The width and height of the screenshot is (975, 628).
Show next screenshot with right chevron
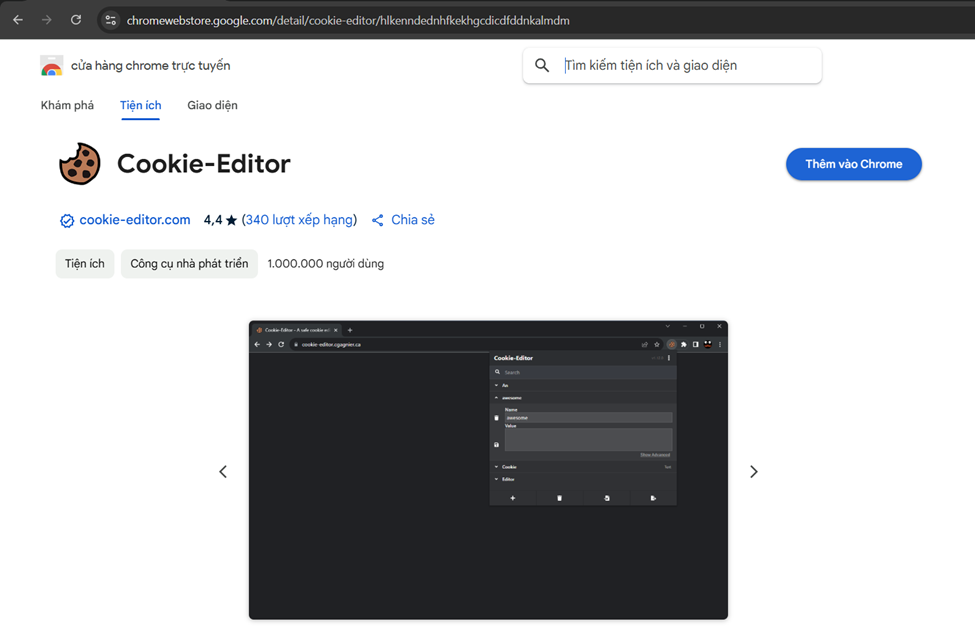754,472
